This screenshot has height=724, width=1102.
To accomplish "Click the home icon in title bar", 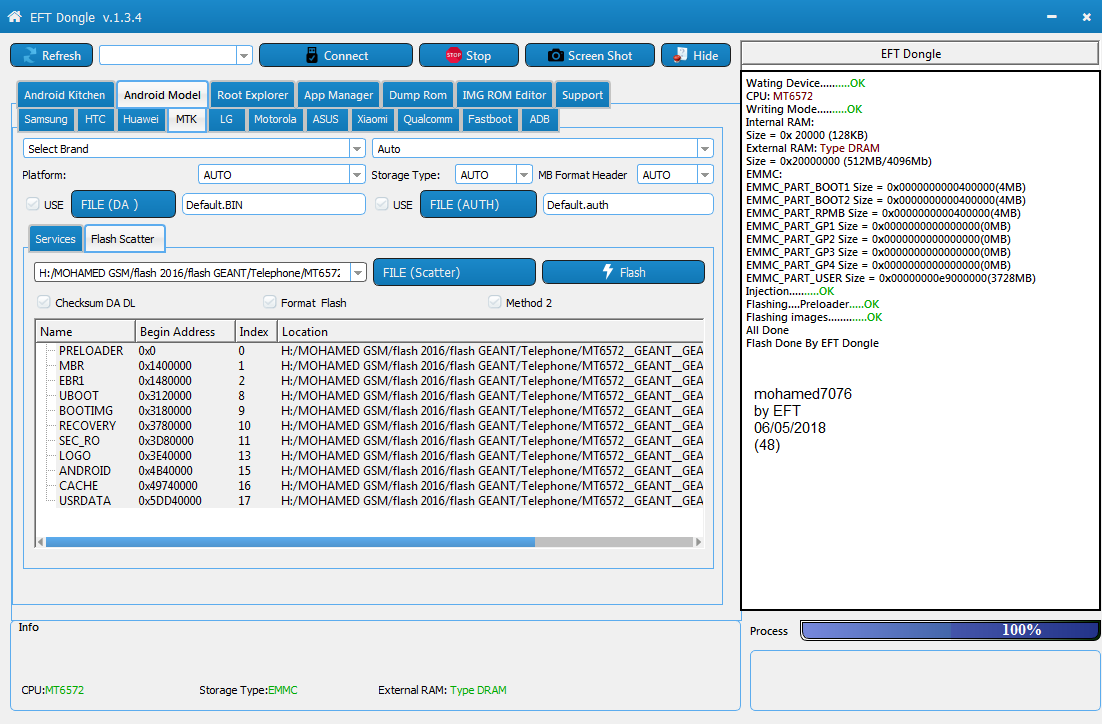I will click(14, 16).
